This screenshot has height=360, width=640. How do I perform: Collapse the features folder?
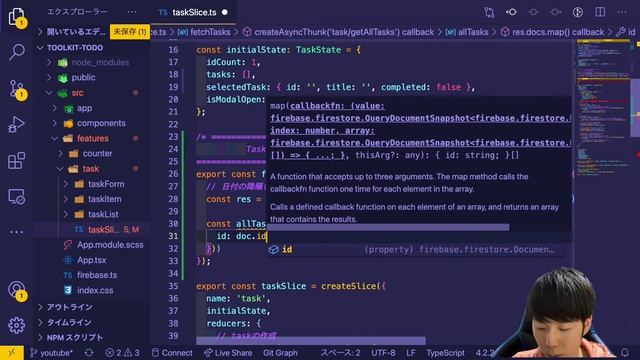(93, 138)
